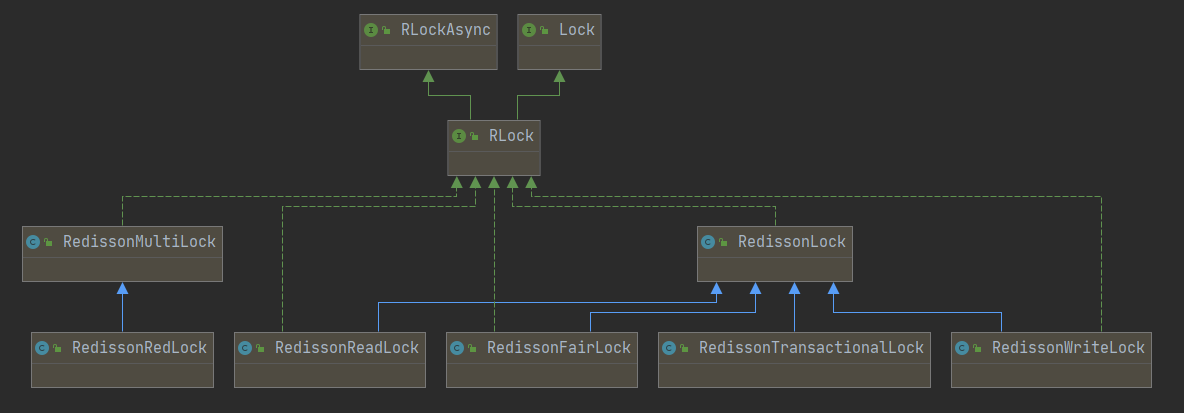Screen dimensions: 1184x413
Task: Click the interface icon on RLock node
Action: coord(458,136)
